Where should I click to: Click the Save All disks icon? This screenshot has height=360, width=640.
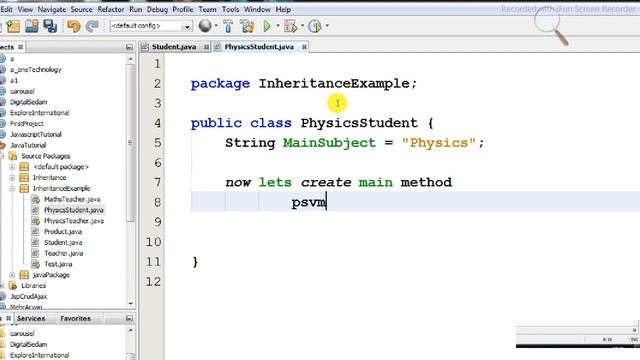(50, 26)
